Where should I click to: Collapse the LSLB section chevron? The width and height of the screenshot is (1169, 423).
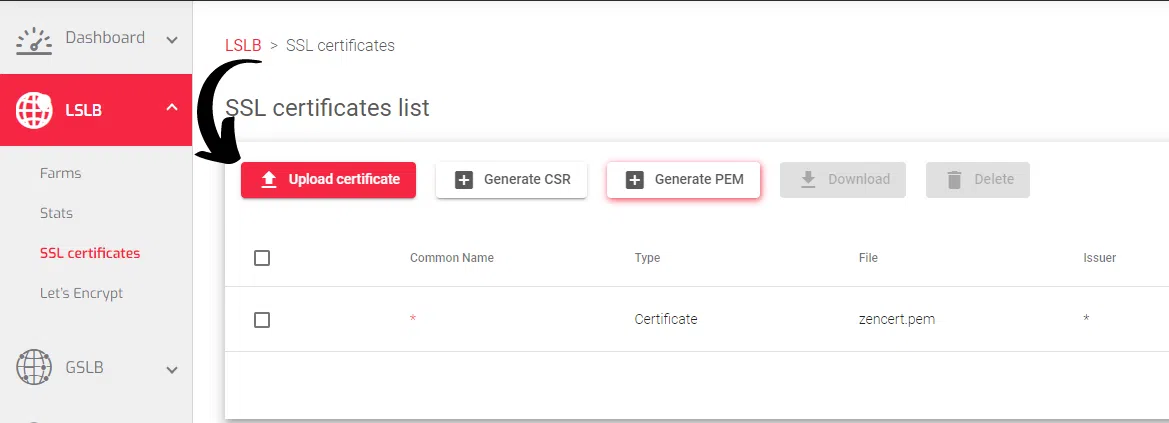[172, 107]
